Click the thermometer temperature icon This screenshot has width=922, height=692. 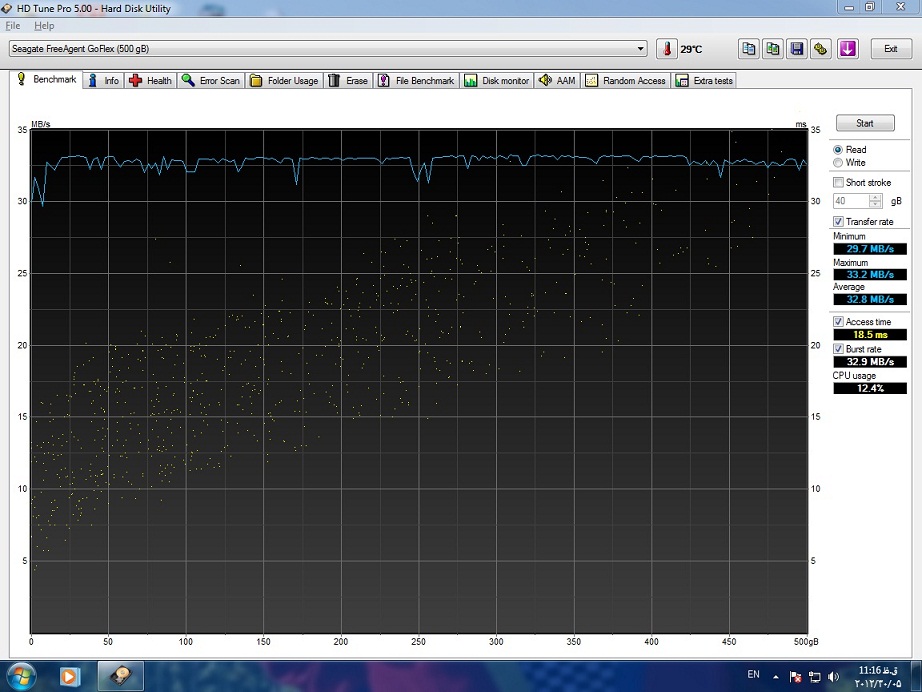click(667, 49)
